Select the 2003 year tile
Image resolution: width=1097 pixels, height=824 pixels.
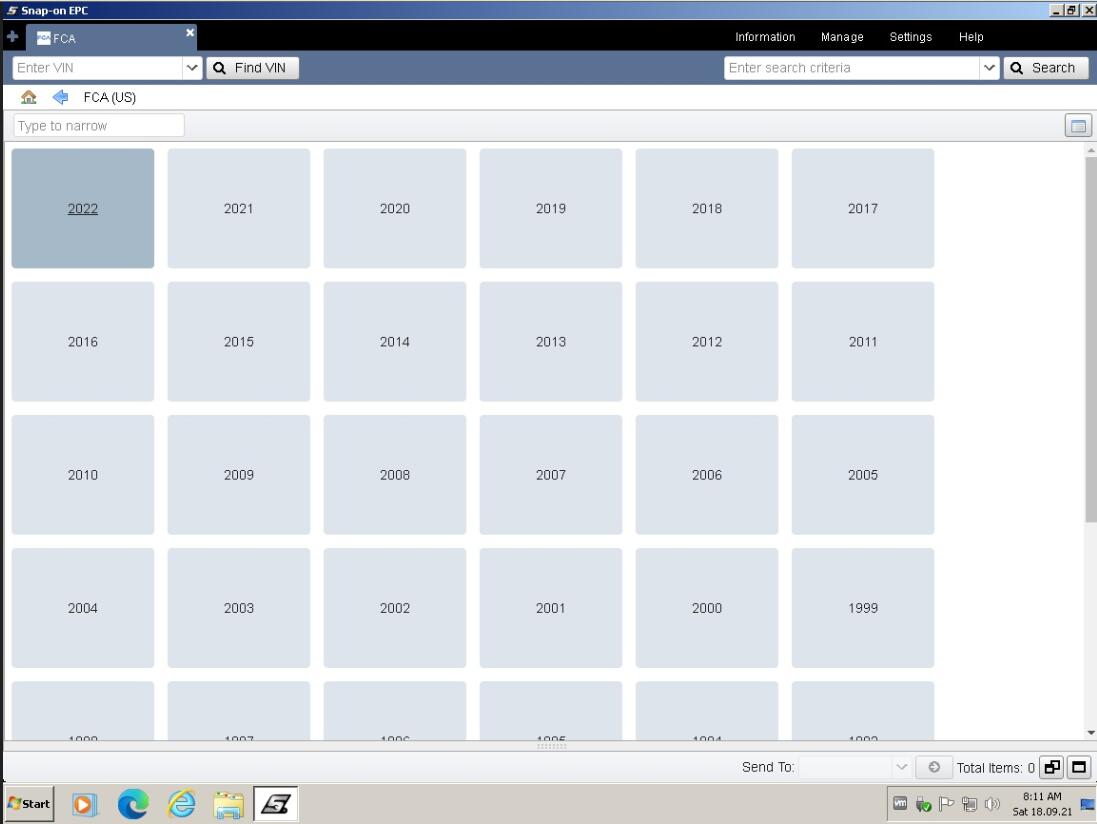pyautogui.click(x=239, y=608)
